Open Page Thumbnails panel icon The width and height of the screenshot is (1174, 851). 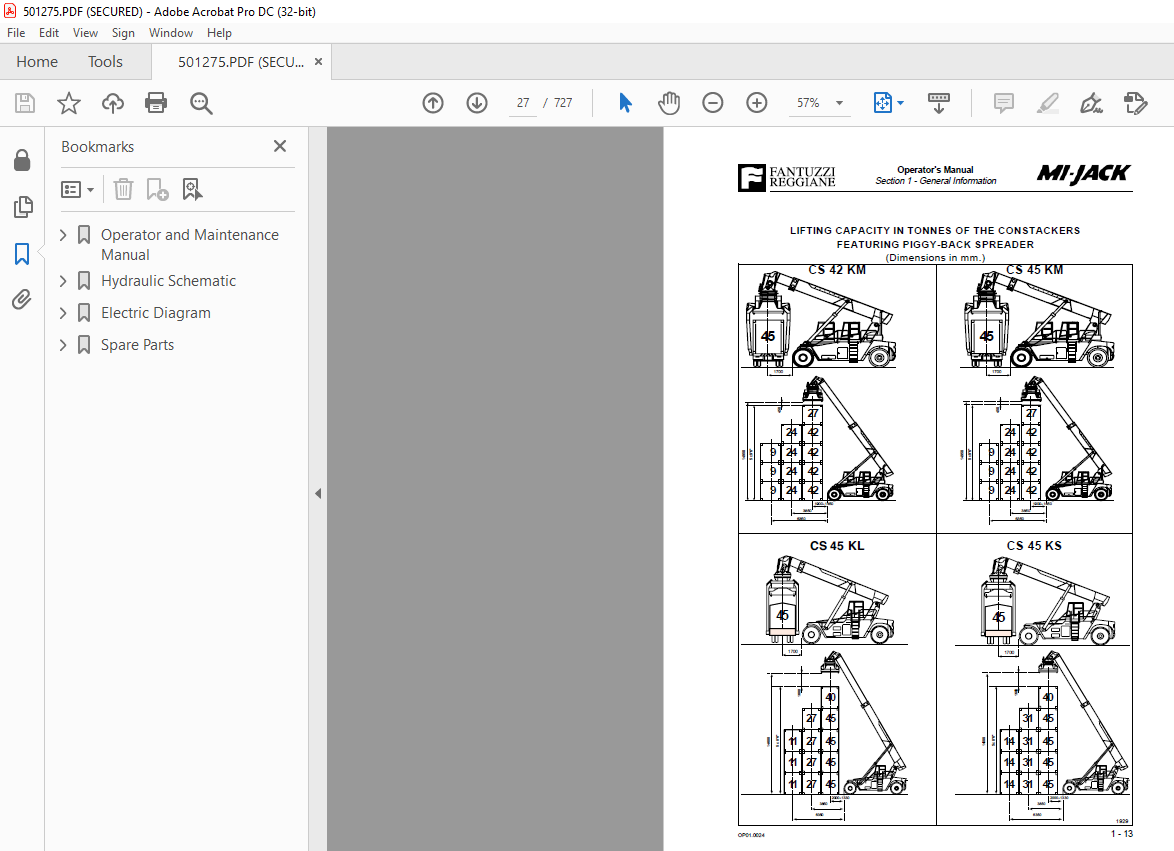[x=22, y=207]
